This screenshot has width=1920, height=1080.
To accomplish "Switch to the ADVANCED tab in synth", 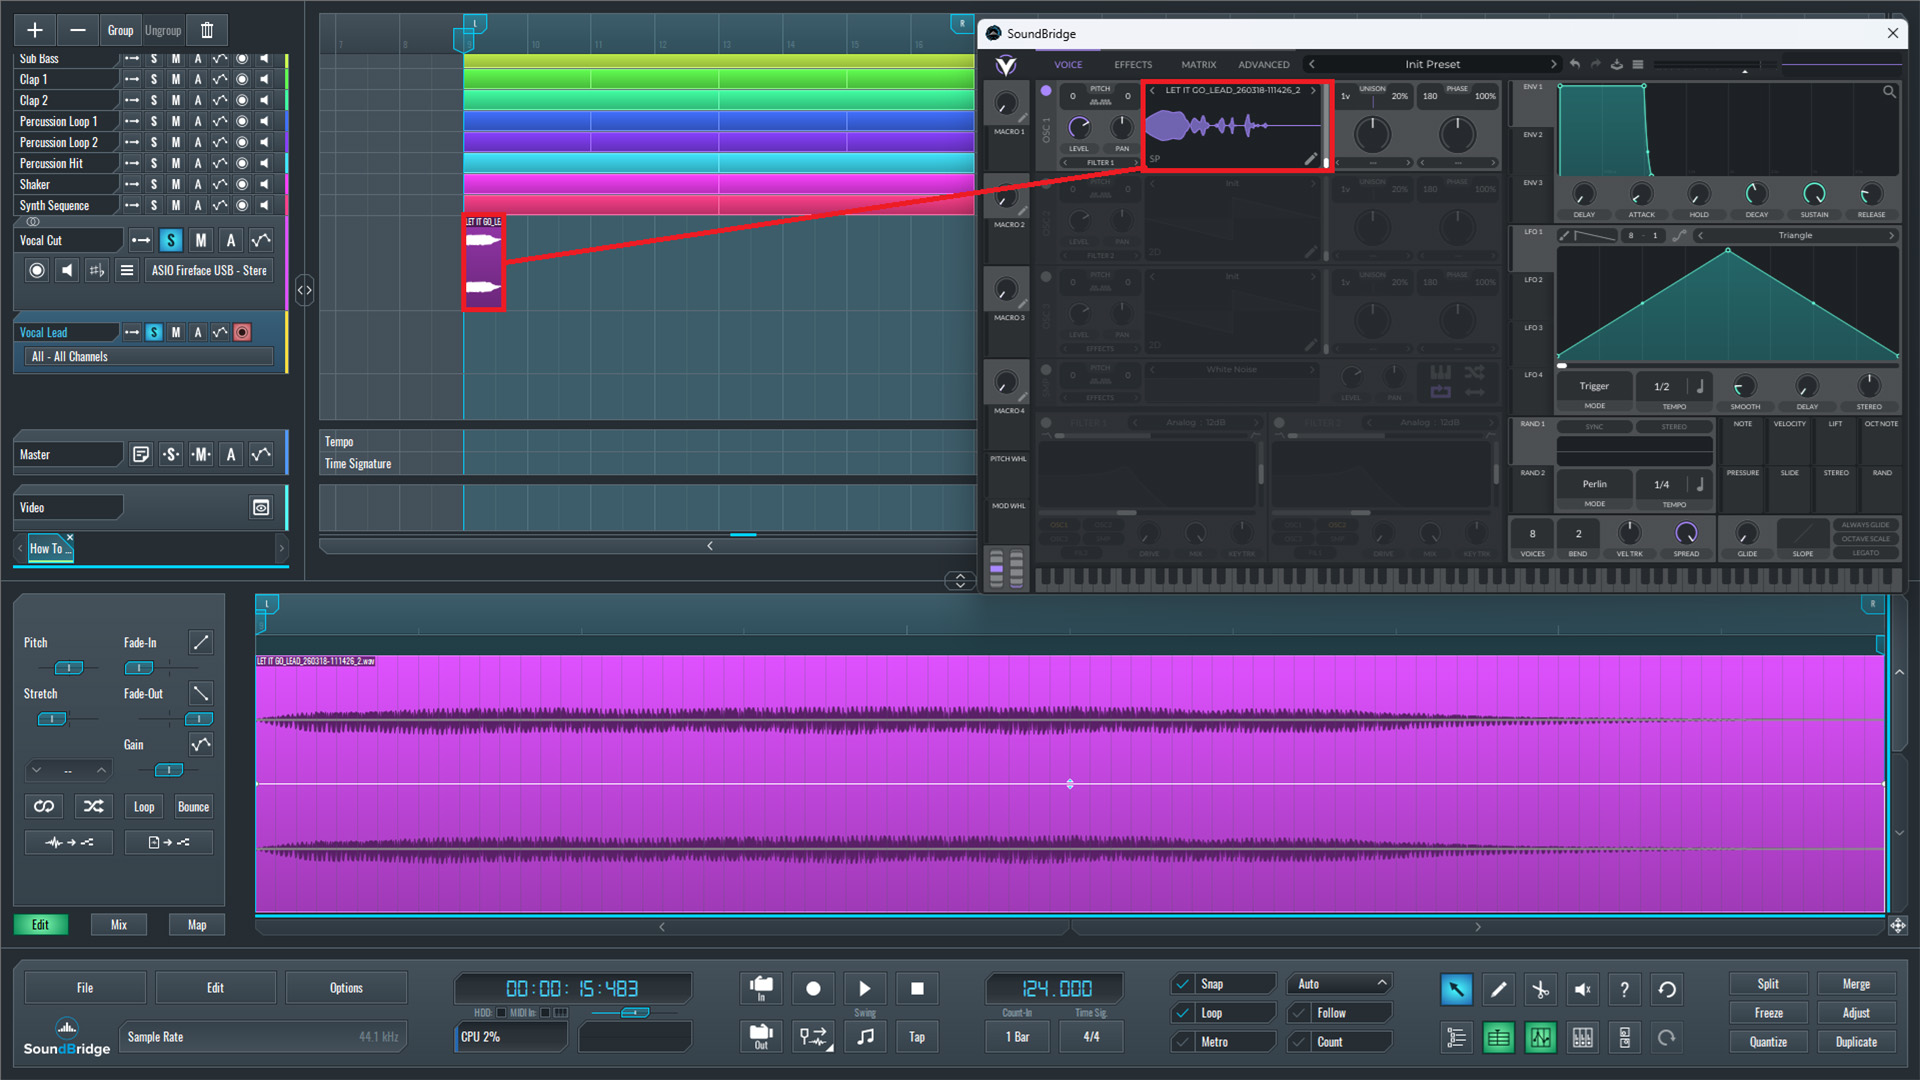I will click(x=1264, y=64).
